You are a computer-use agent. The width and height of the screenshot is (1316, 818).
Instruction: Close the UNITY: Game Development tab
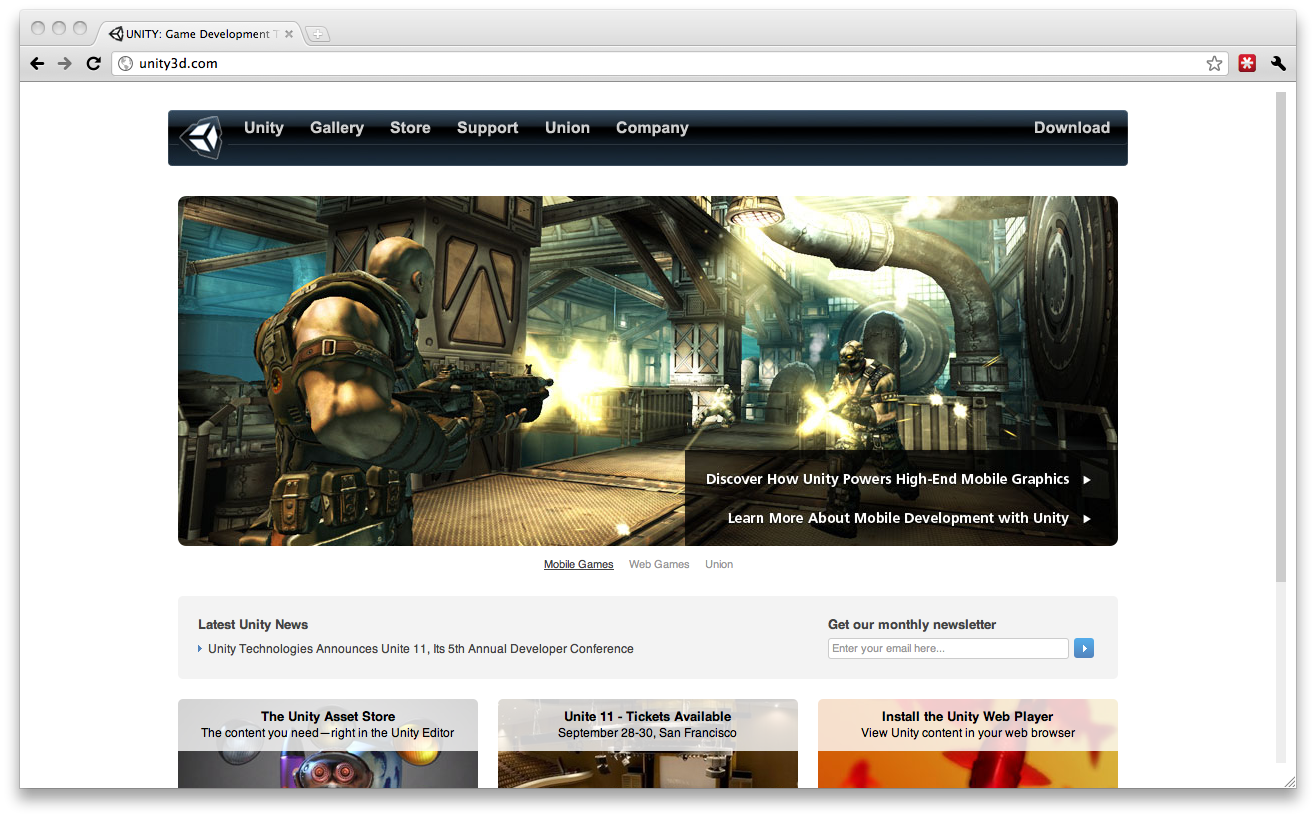point(289,34)
